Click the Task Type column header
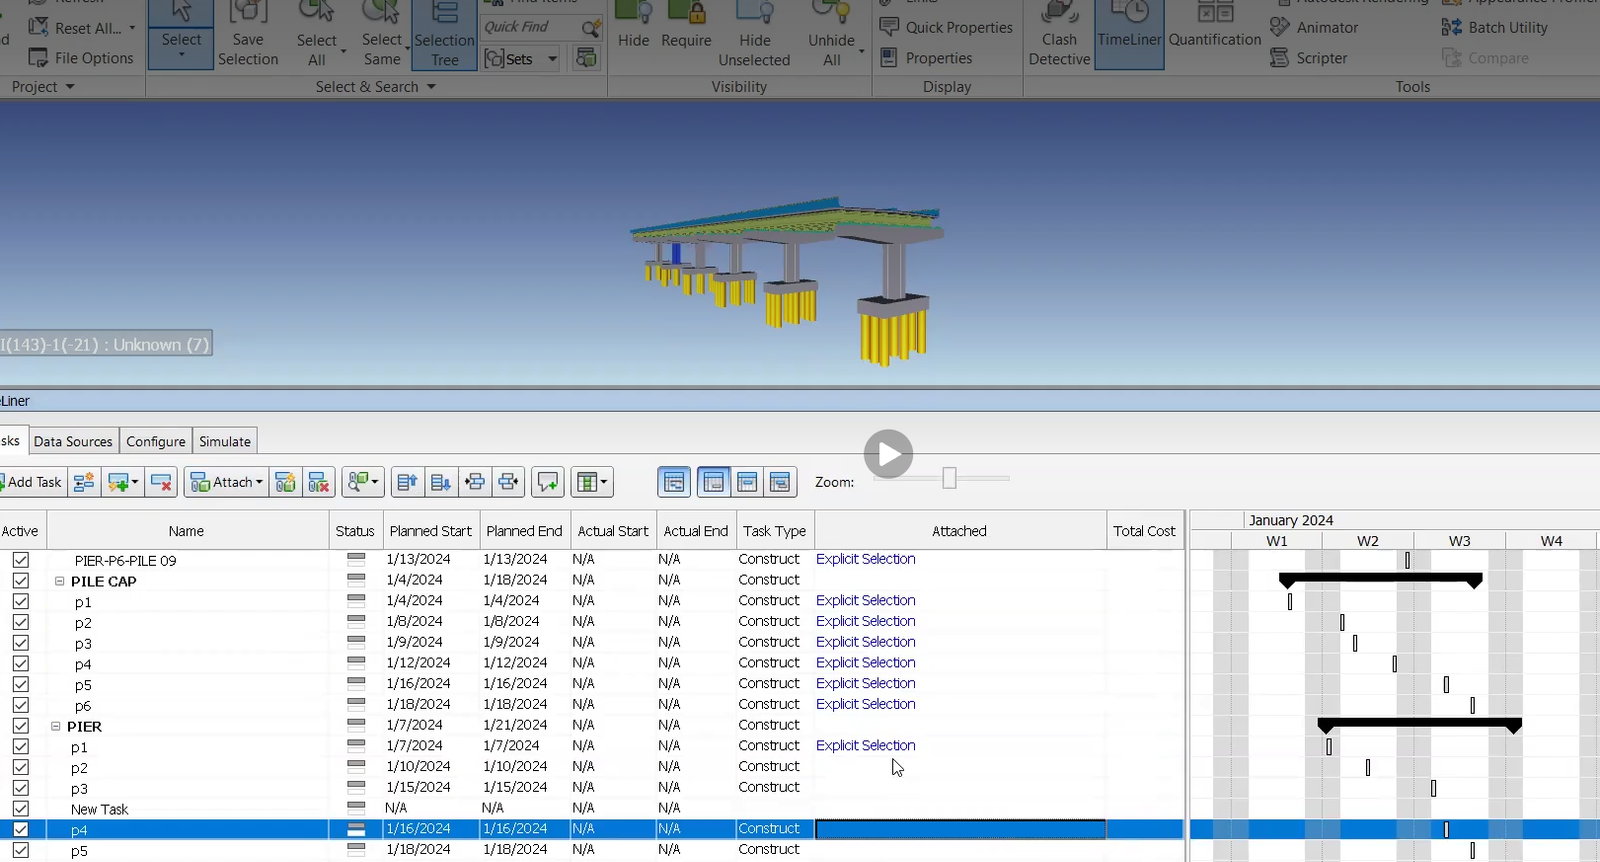This screenshot has width=1600, height=862. pyautogui.click(x=775, y=531)
